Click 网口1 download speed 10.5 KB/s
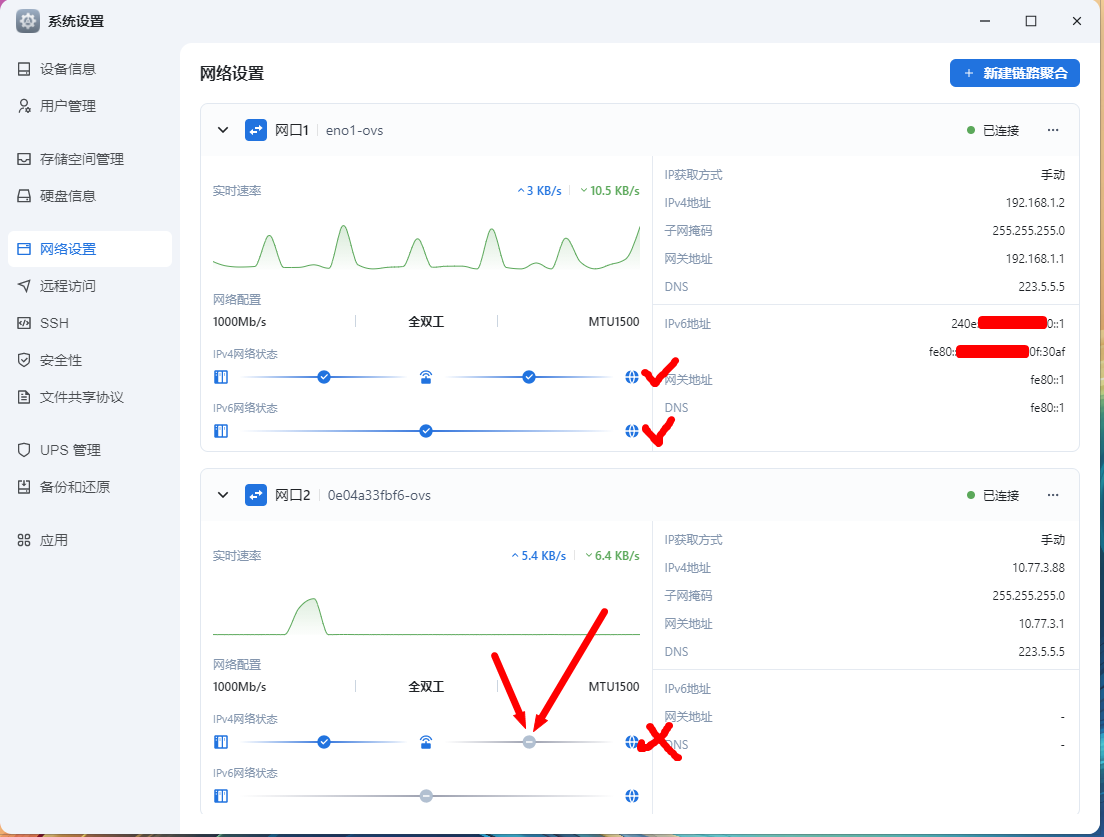Image resolution: width=1104 pixels, height=837 pixels. (610, 191)
